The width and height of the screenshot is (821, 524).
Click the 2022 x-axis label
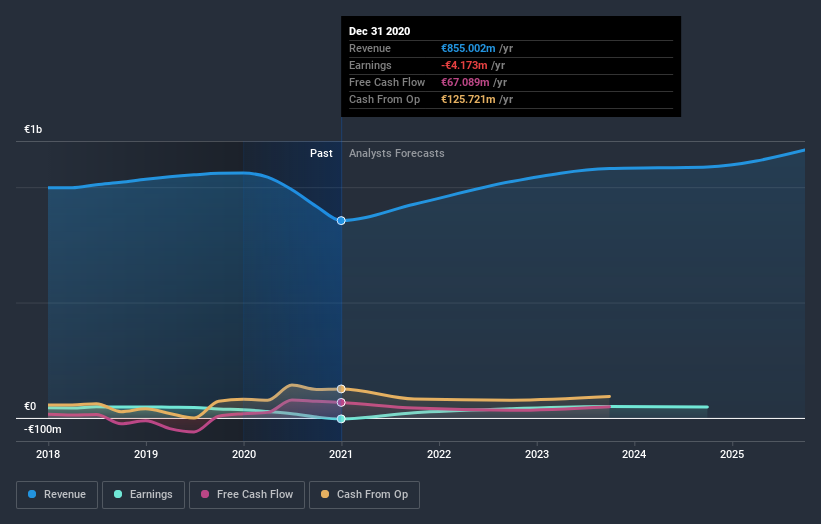click(439, 454)
